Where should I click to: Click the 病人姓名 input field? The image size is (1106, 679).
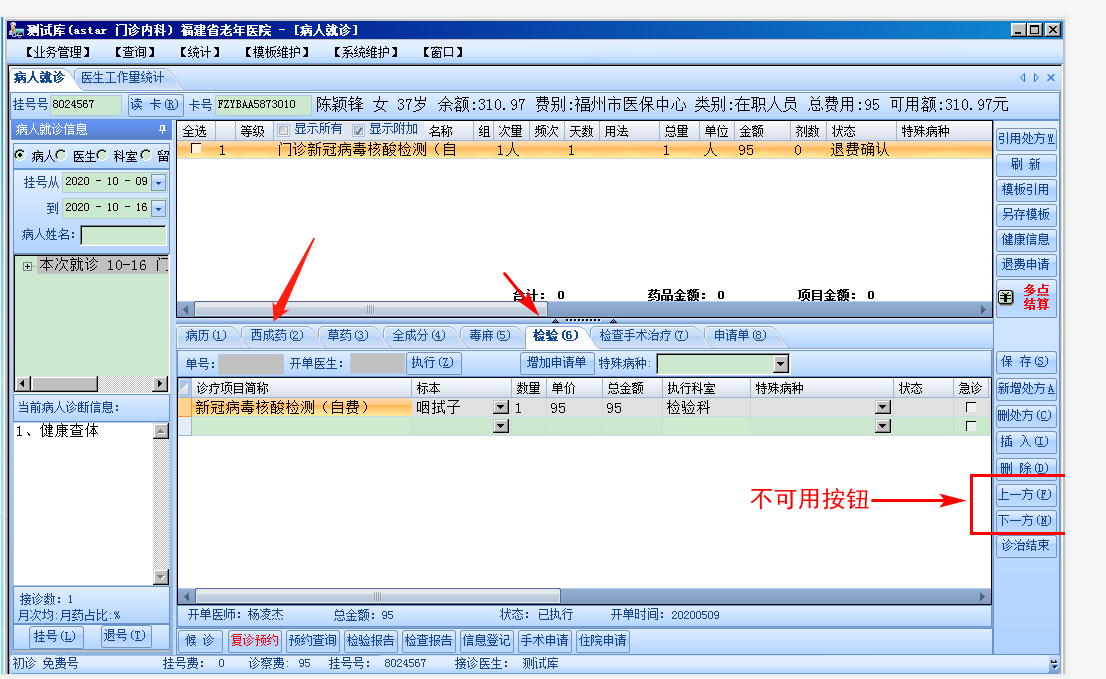(x=123, y=235)
